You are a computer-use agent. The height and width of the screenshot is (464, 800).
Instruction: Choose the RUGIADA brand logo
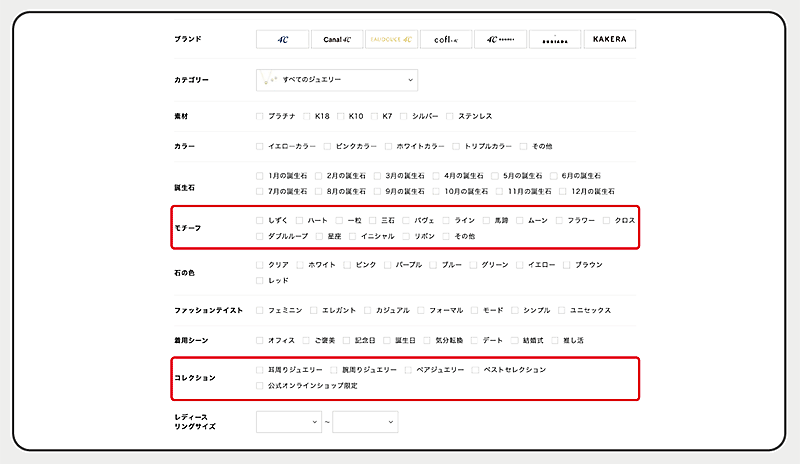tap(555, 39)
